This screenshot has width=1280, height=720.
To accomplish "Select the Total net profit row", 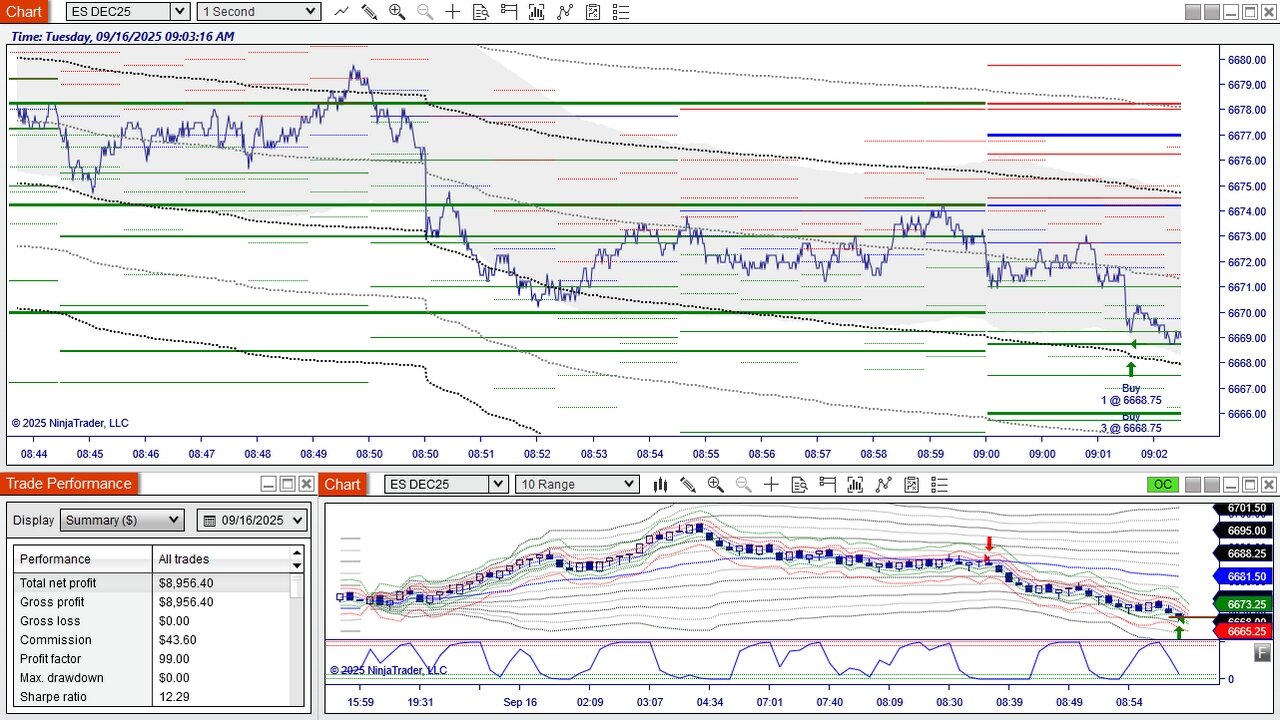I will (x=152, y=583).
